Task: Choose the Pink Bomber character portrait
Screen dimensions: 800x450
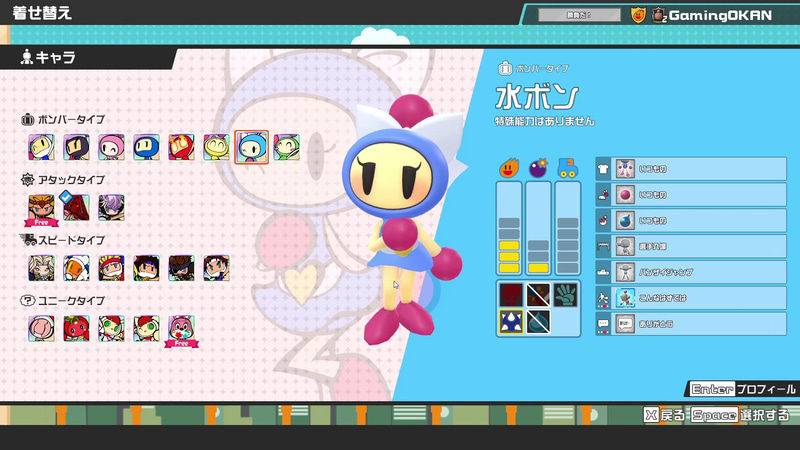Action: (111, 147)
